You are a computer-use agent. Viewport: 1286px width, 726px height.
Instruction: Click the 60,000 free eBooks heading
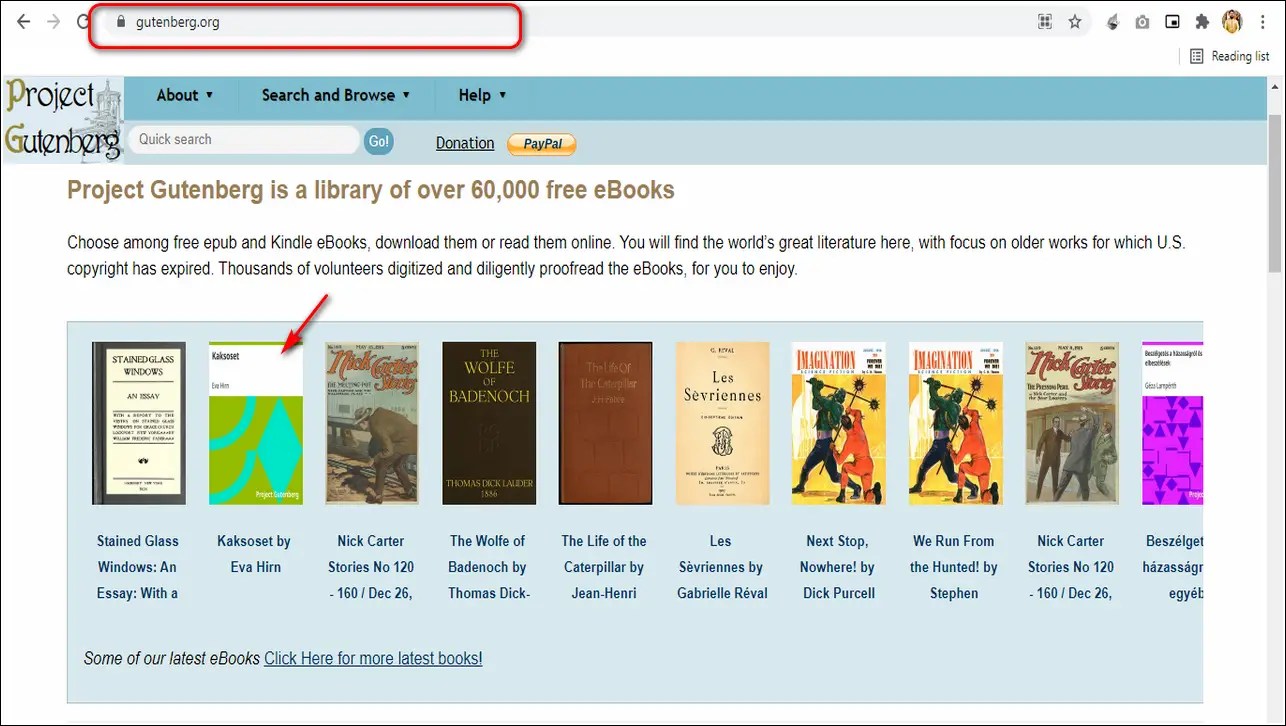pyautogui.click(x=371, y=190)
